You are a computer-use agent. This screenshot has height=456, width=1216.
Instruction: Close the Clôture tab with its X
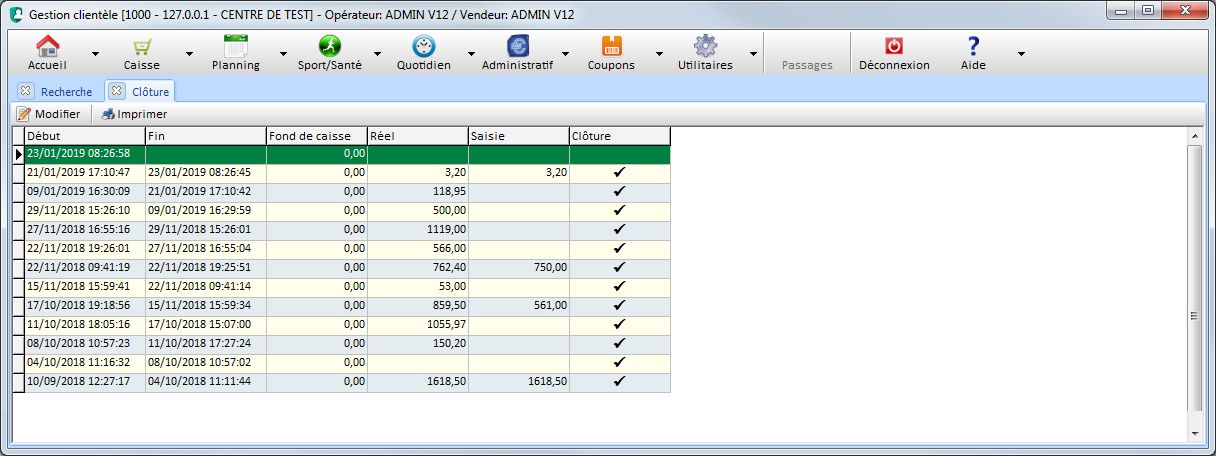116,91
